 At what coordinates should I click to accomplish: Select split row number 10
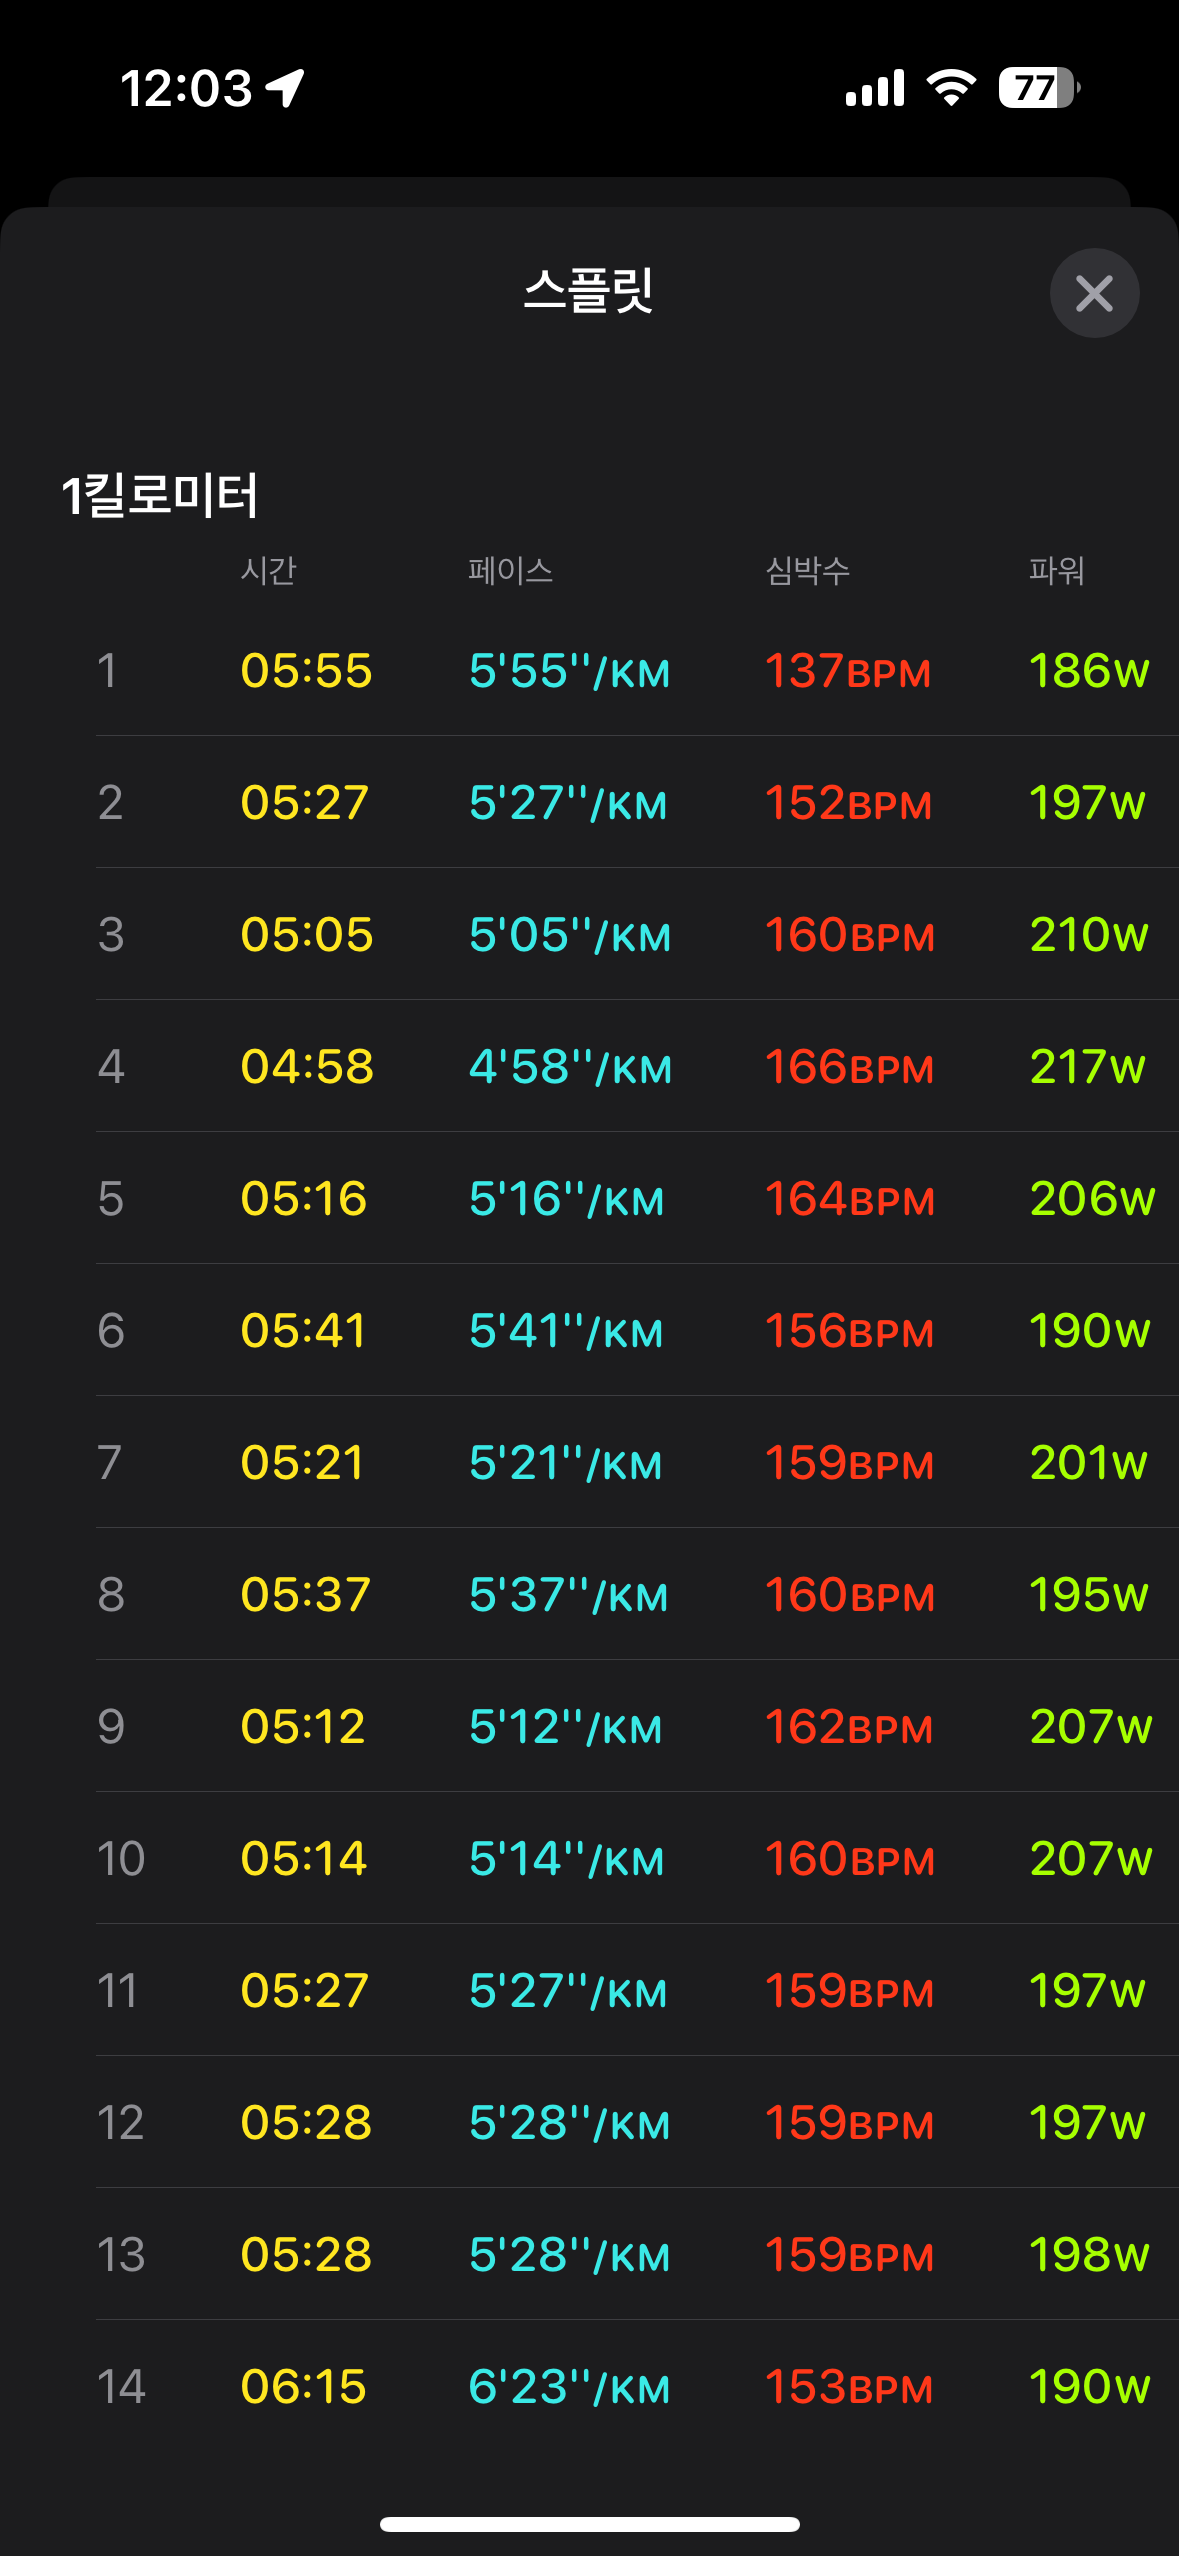tap(120, 1859)
